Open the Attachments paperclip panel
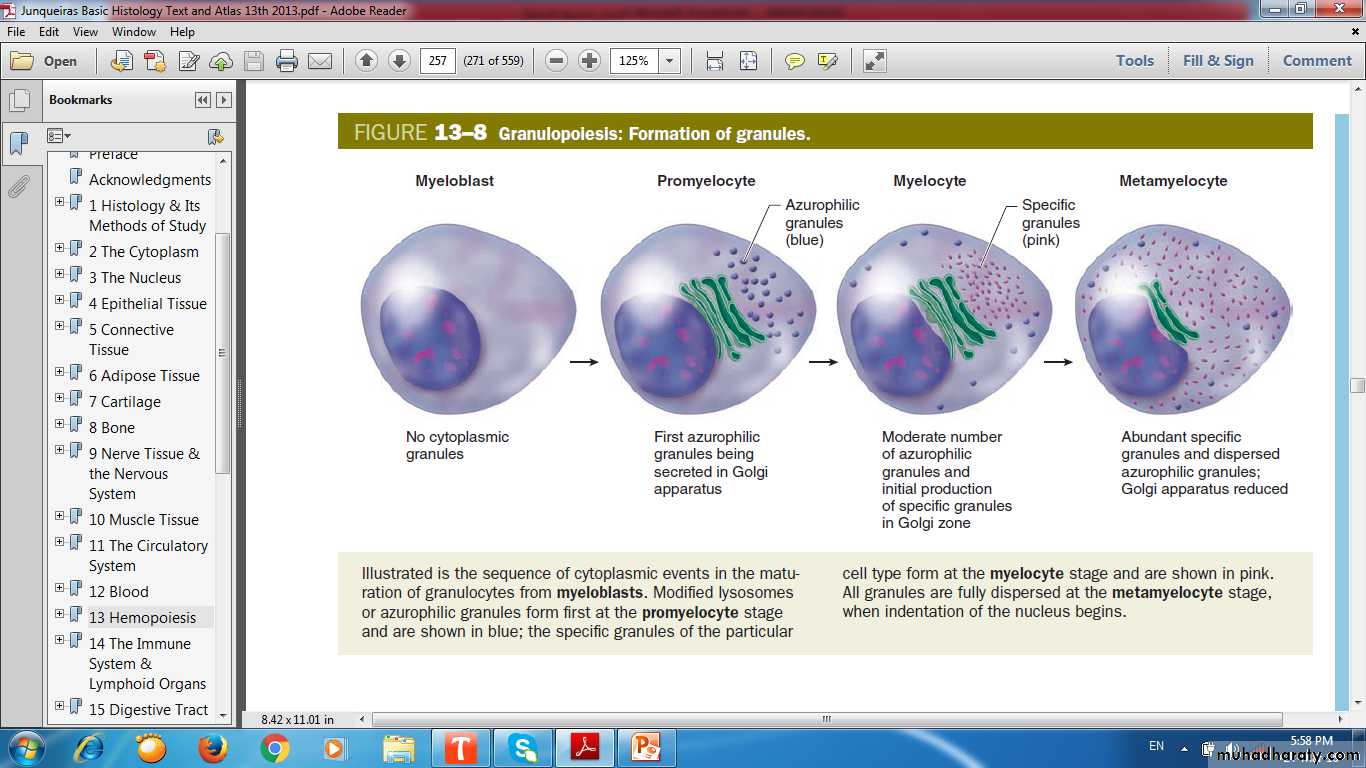The image size is (1366, 768). [x=18, y=187]
